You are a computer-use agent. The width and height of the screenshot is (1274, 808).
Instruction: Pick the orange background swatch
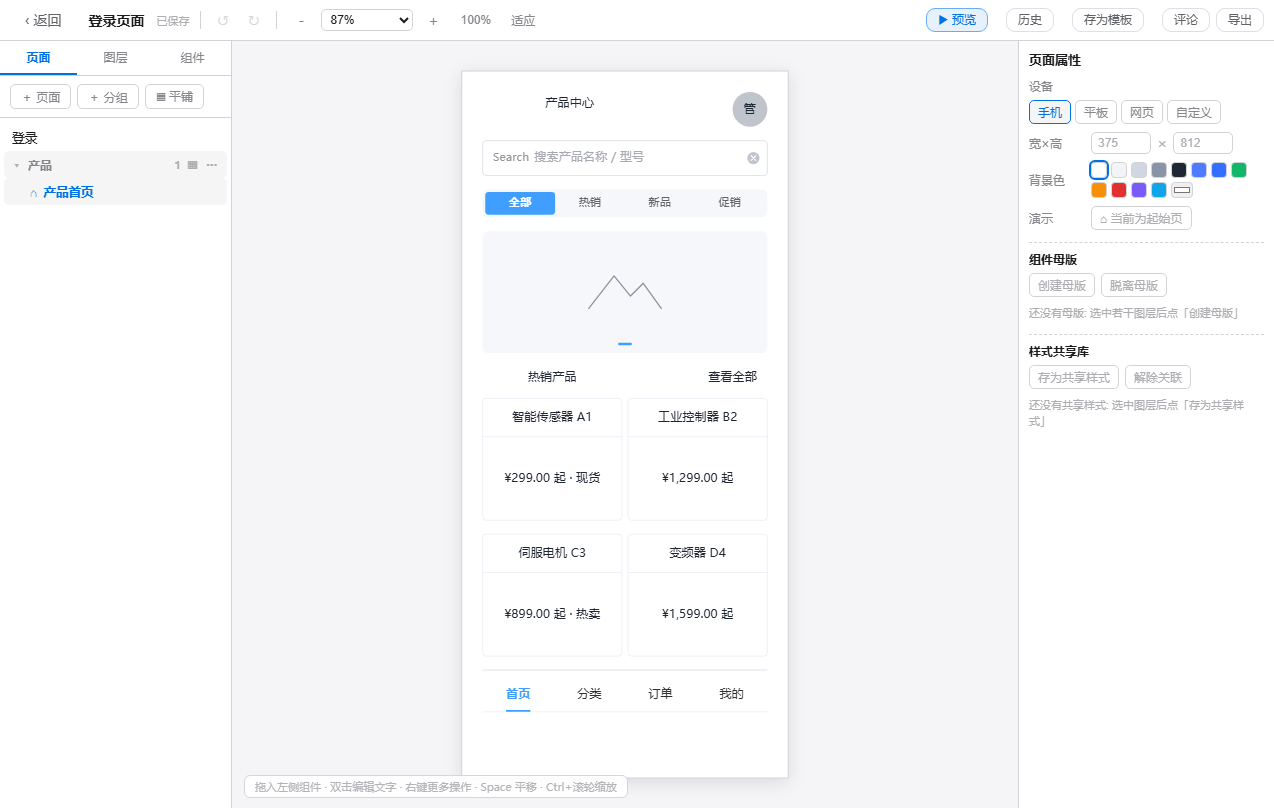[x=1099, y=190]
